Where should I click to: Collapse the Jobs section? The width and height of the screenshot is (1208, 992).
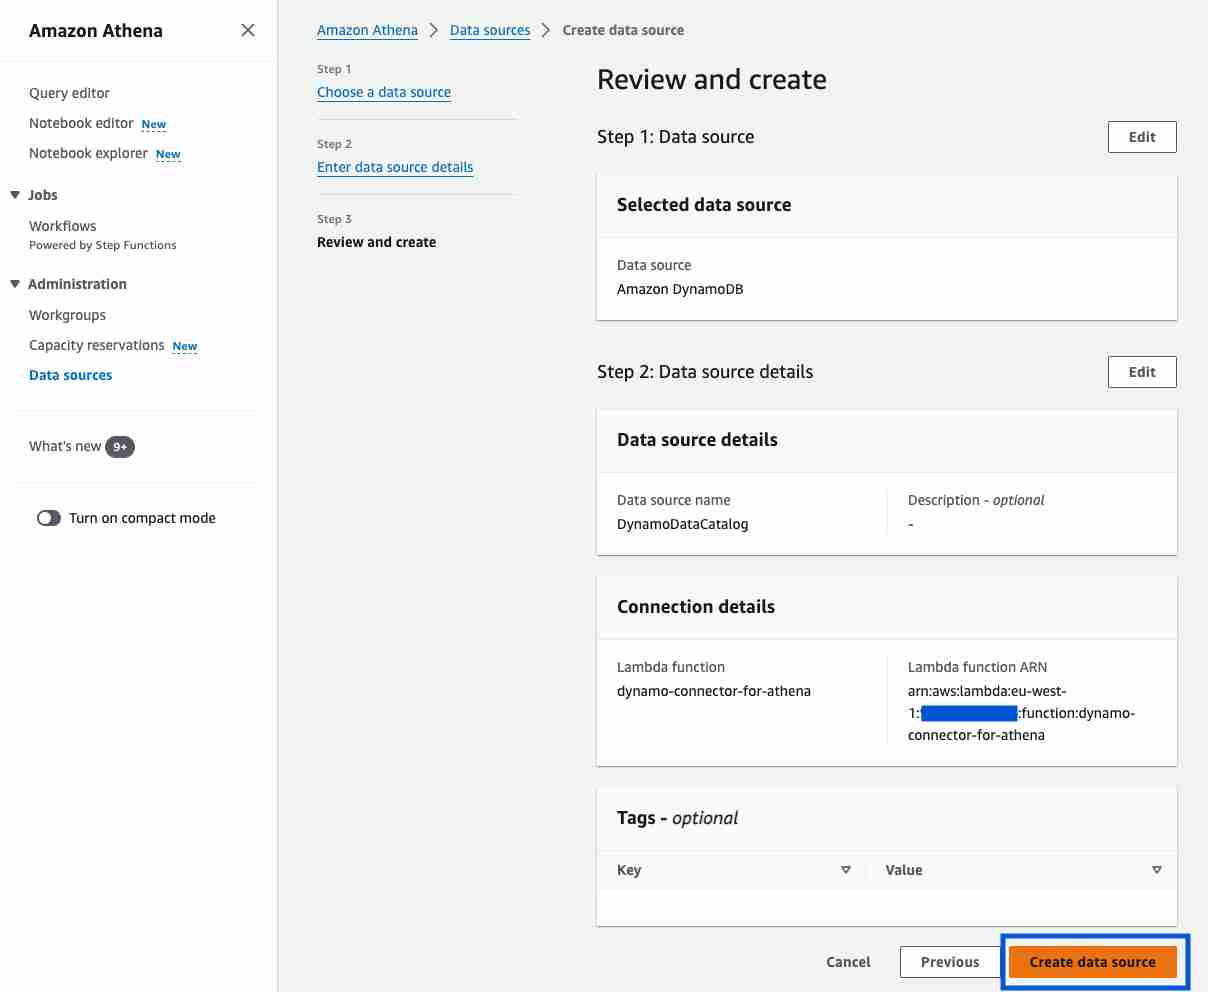(15, 195)
